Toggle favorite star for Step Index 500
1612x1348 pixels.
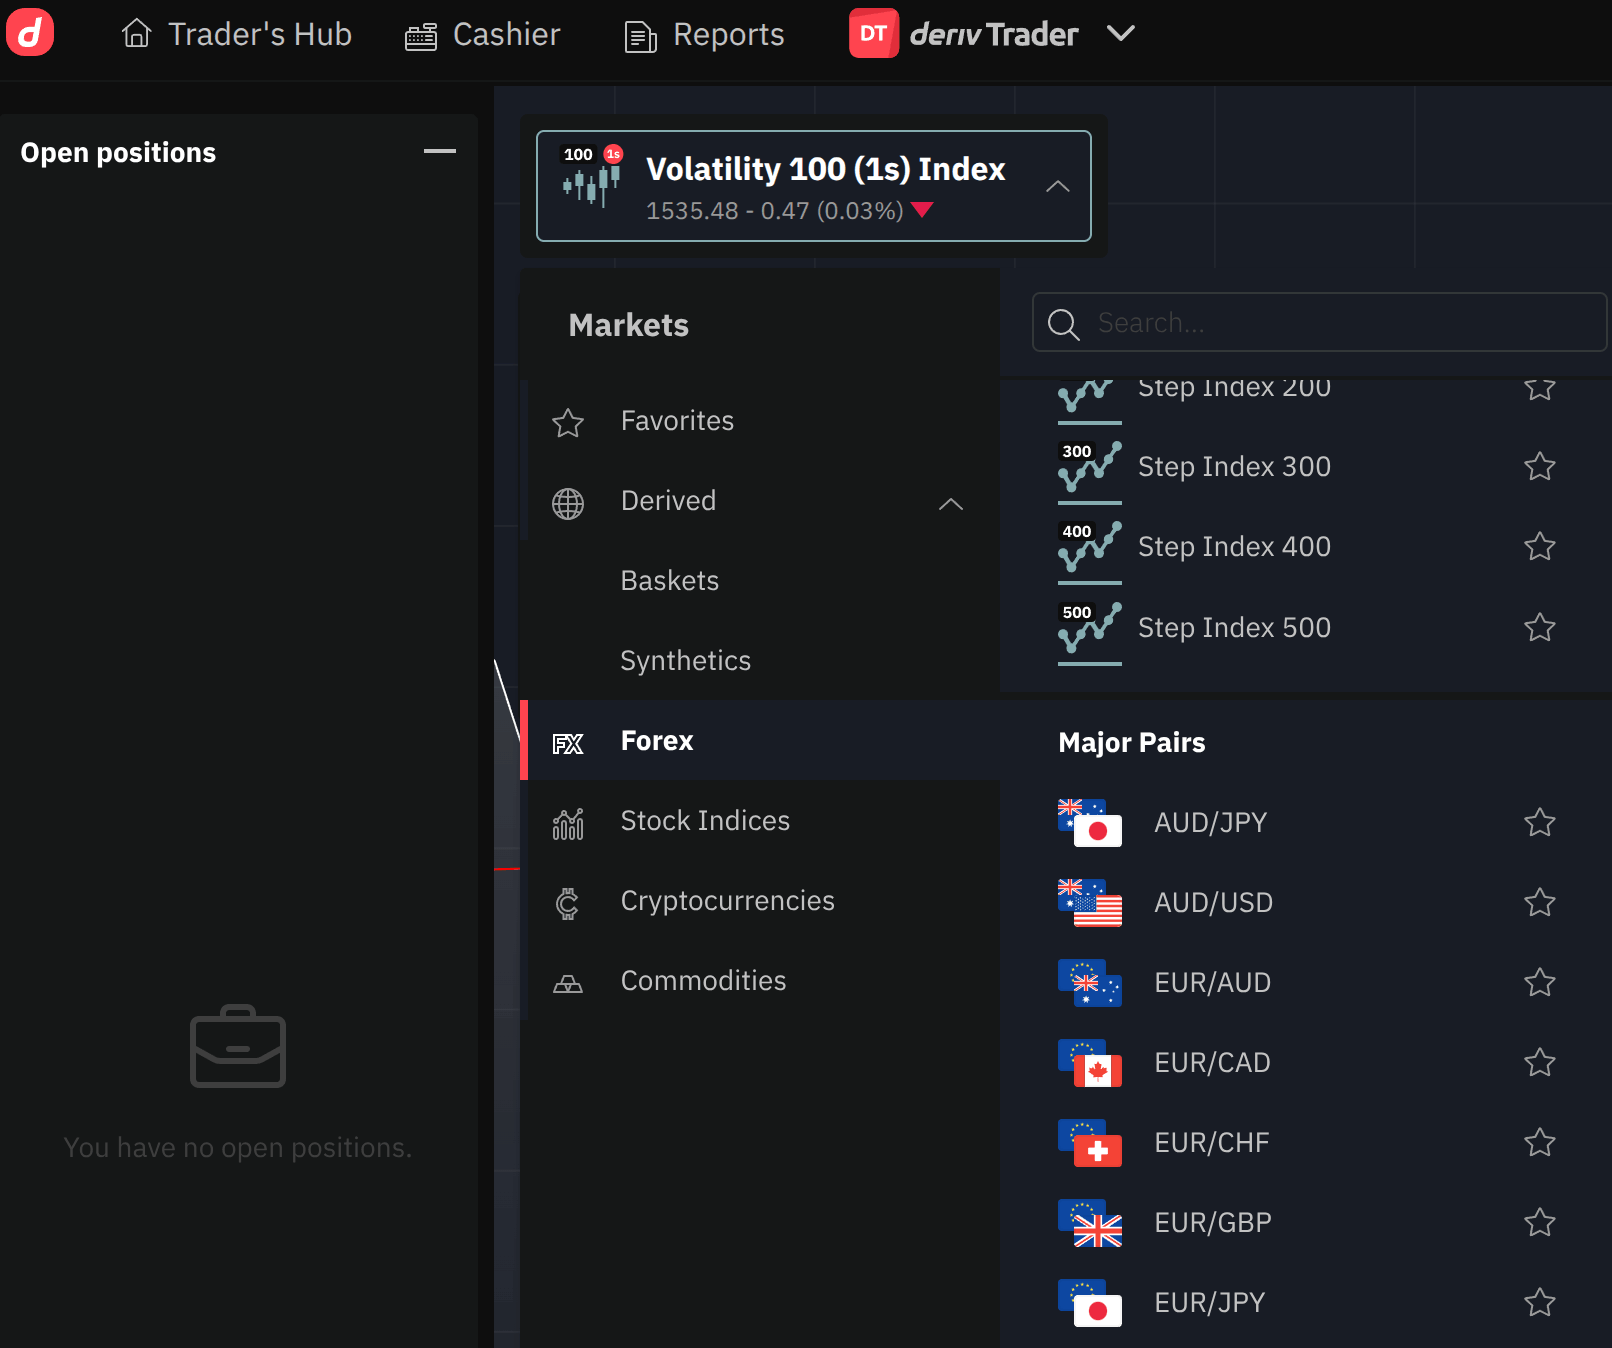click(x=1539, y=628)
